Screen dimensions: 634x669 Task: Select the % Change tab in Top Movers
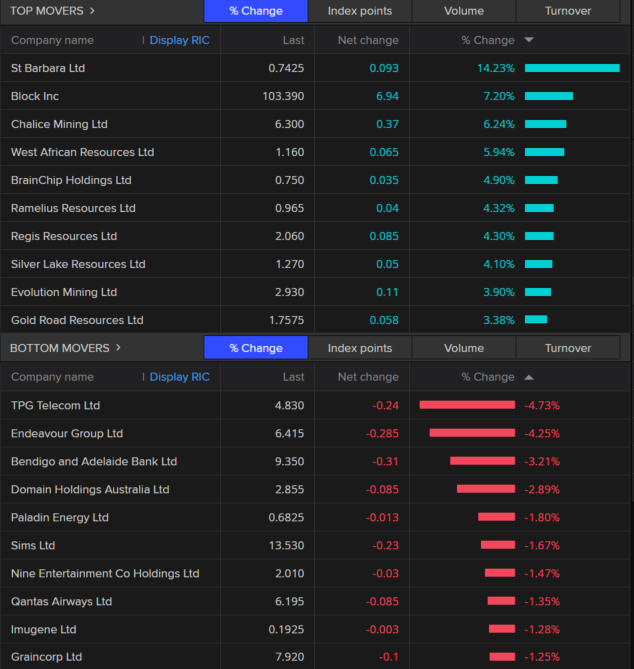tap(256, 11)
